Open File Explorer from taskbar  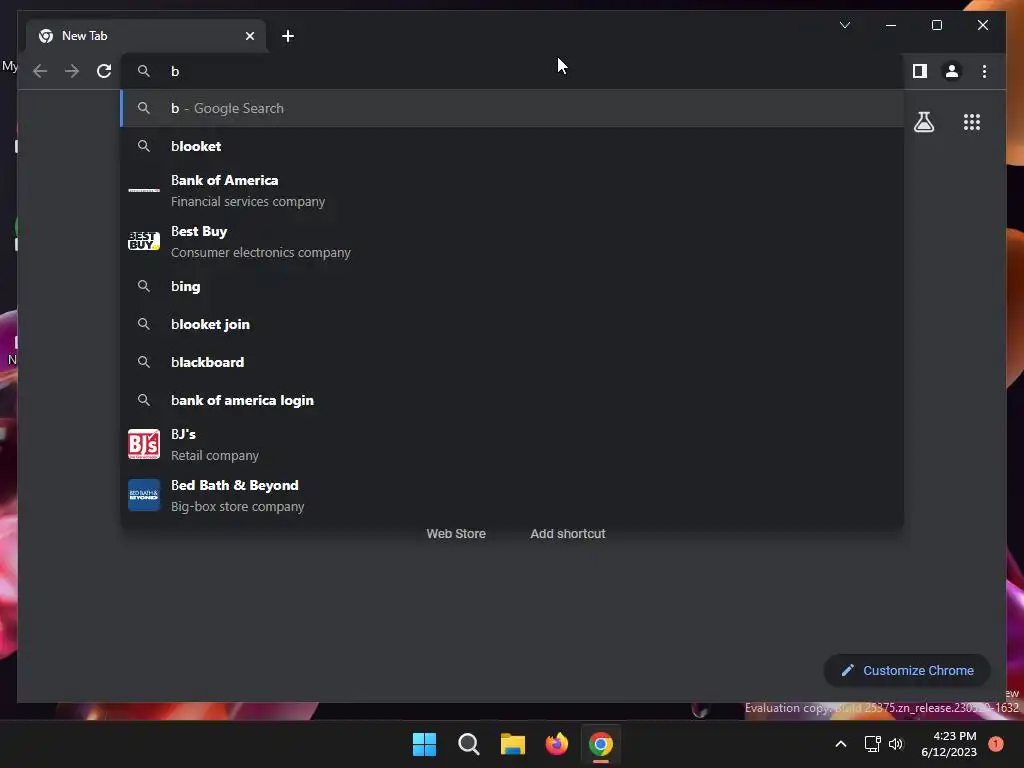(x=513, y=744)
